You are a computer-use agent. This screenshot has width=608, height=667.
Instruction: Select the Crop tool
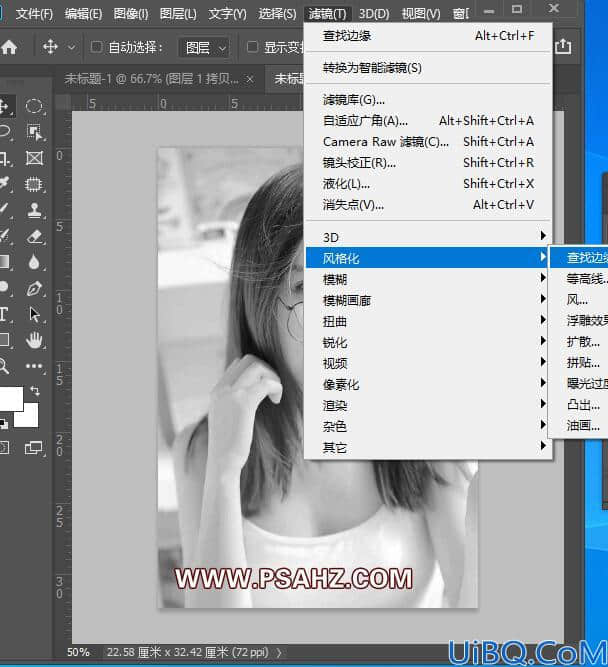(4, 159)
